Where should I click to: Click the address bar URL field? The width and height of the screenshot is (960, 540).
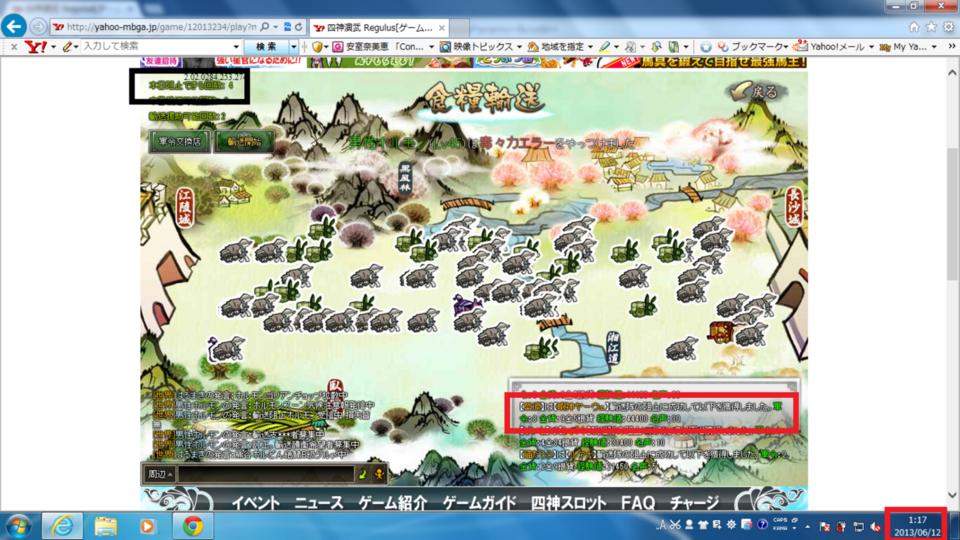[162, 27]
